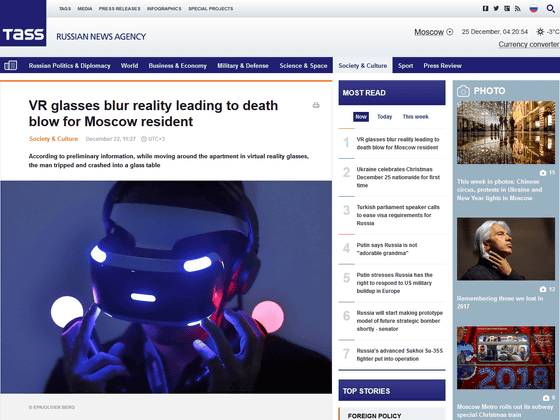
Task: Open the orange Society & Culture article tag
Action: (54, 139)
